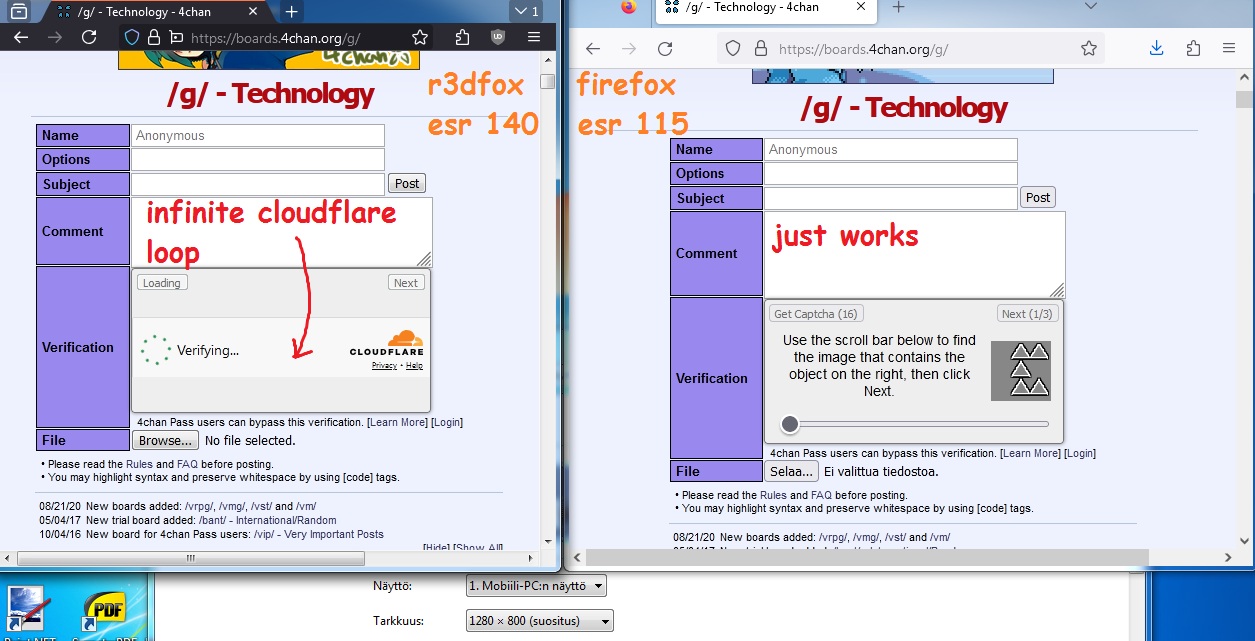Expand the Näyttö display dropdown
The image size is (1255, 641).
pos(536,585)
